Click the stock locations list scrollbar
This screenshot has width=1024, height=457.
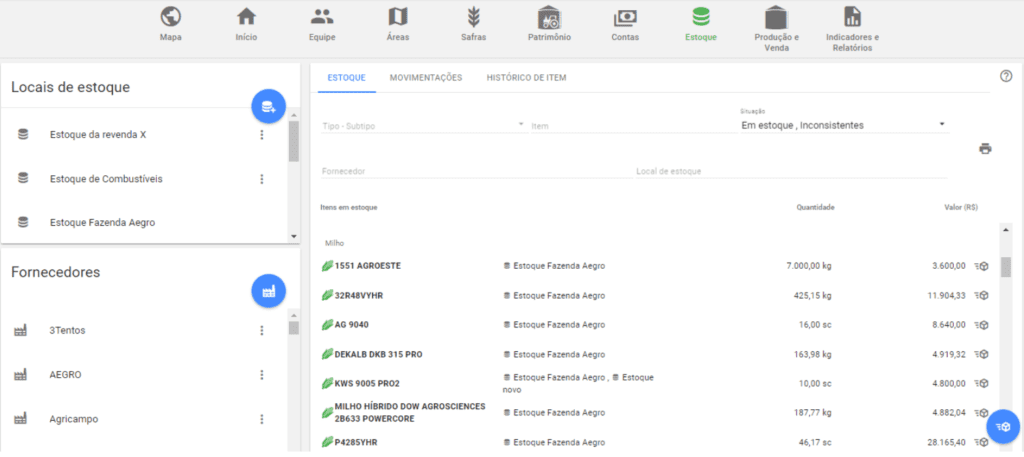coord(293,142)
